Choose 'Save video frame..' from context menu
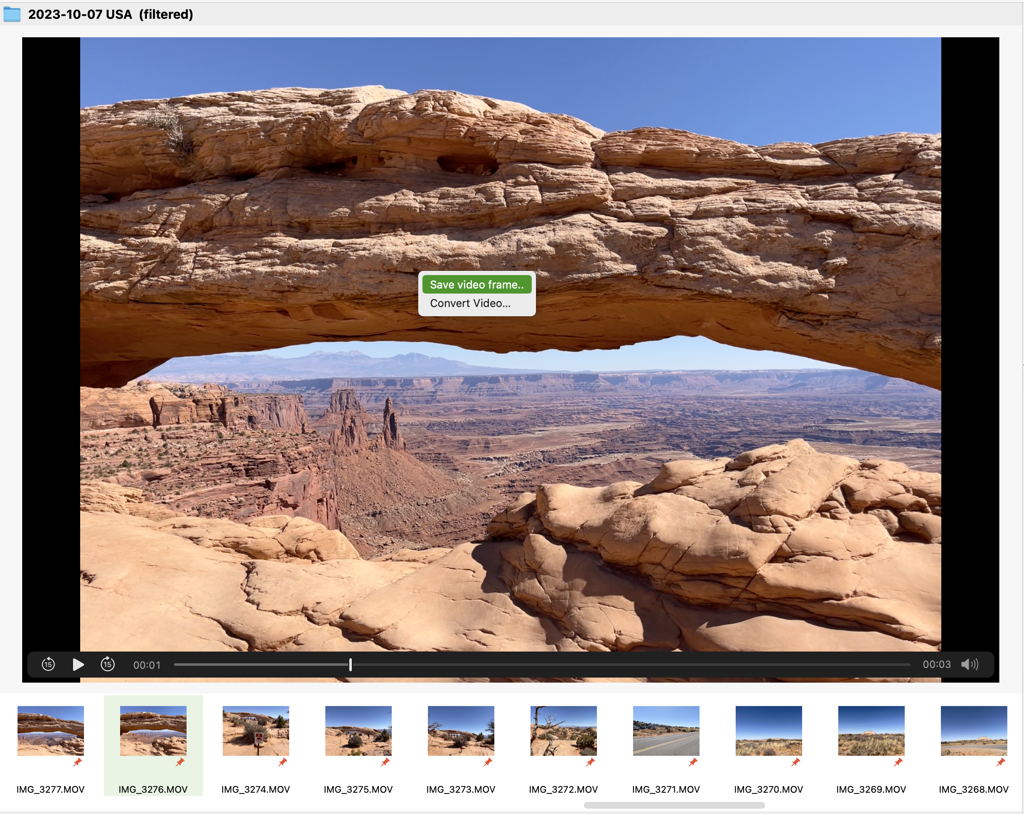Screen dimensions: 1024x814 coord(476,285)
